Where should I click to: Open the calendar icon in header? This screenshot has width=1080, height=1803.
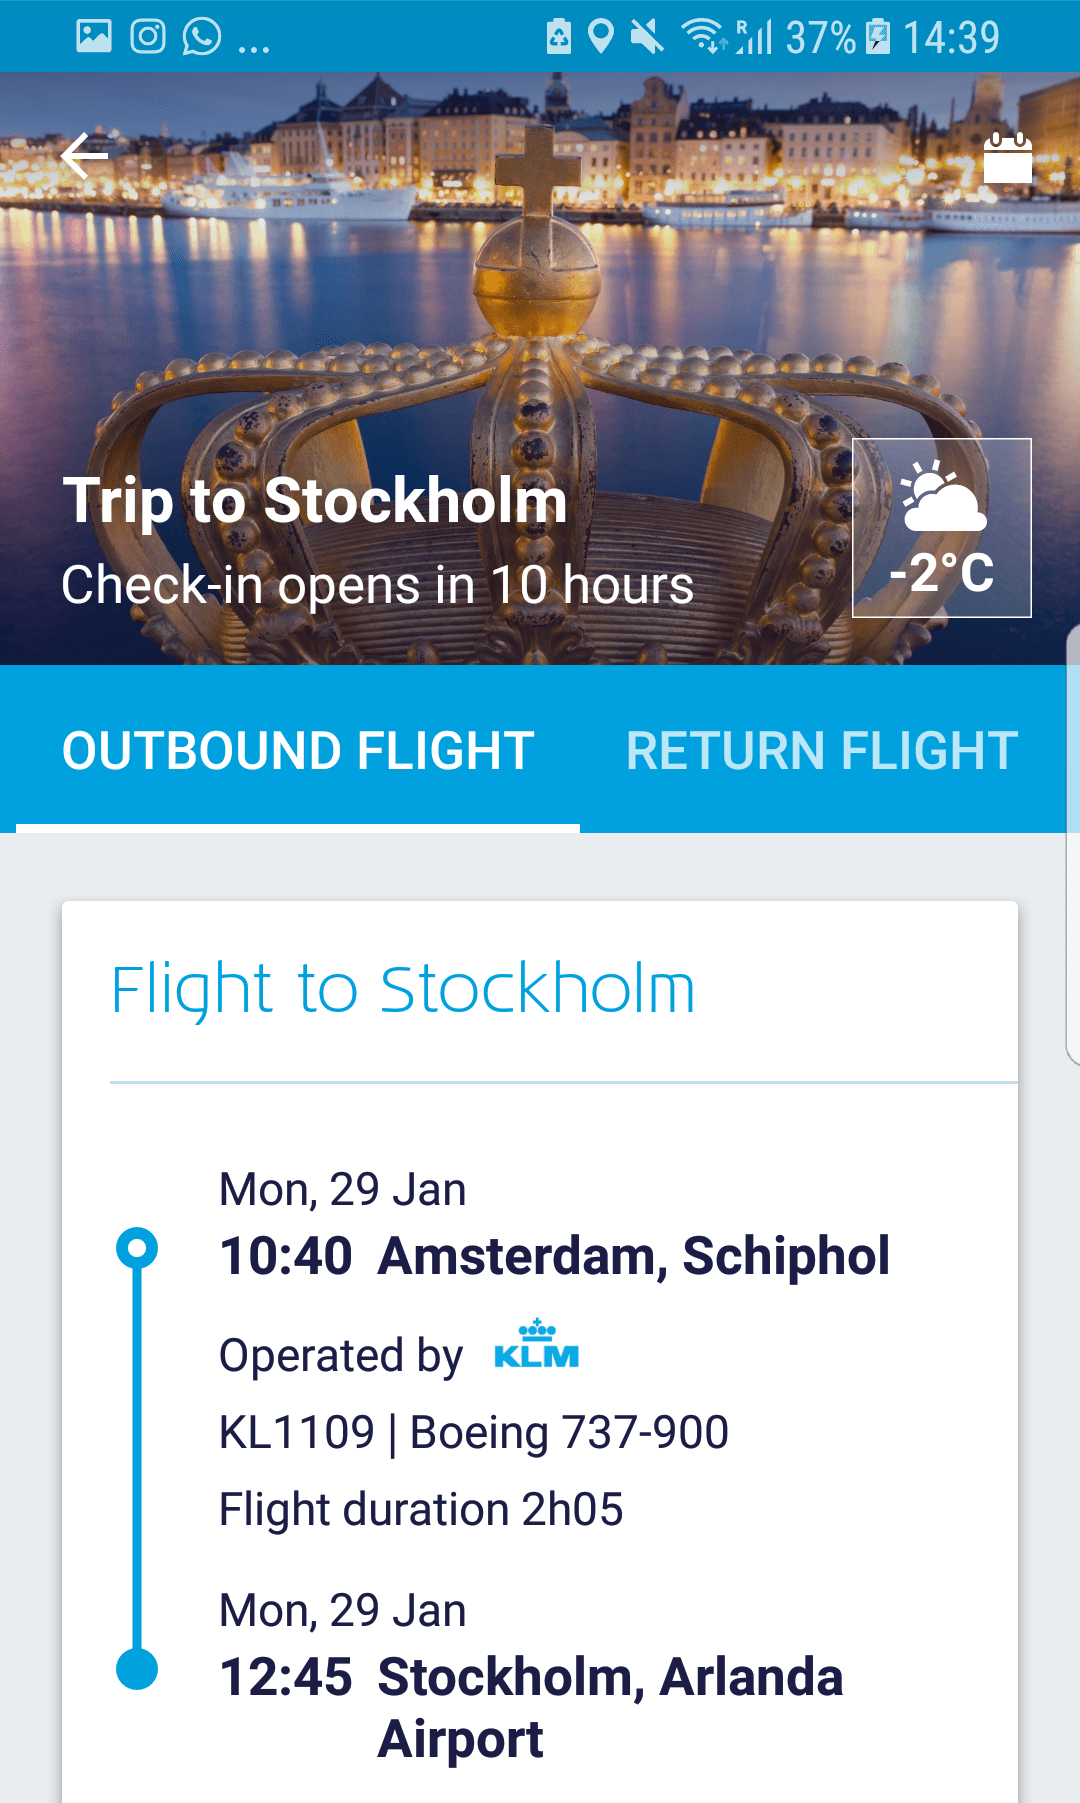[x=1007, y=158]
